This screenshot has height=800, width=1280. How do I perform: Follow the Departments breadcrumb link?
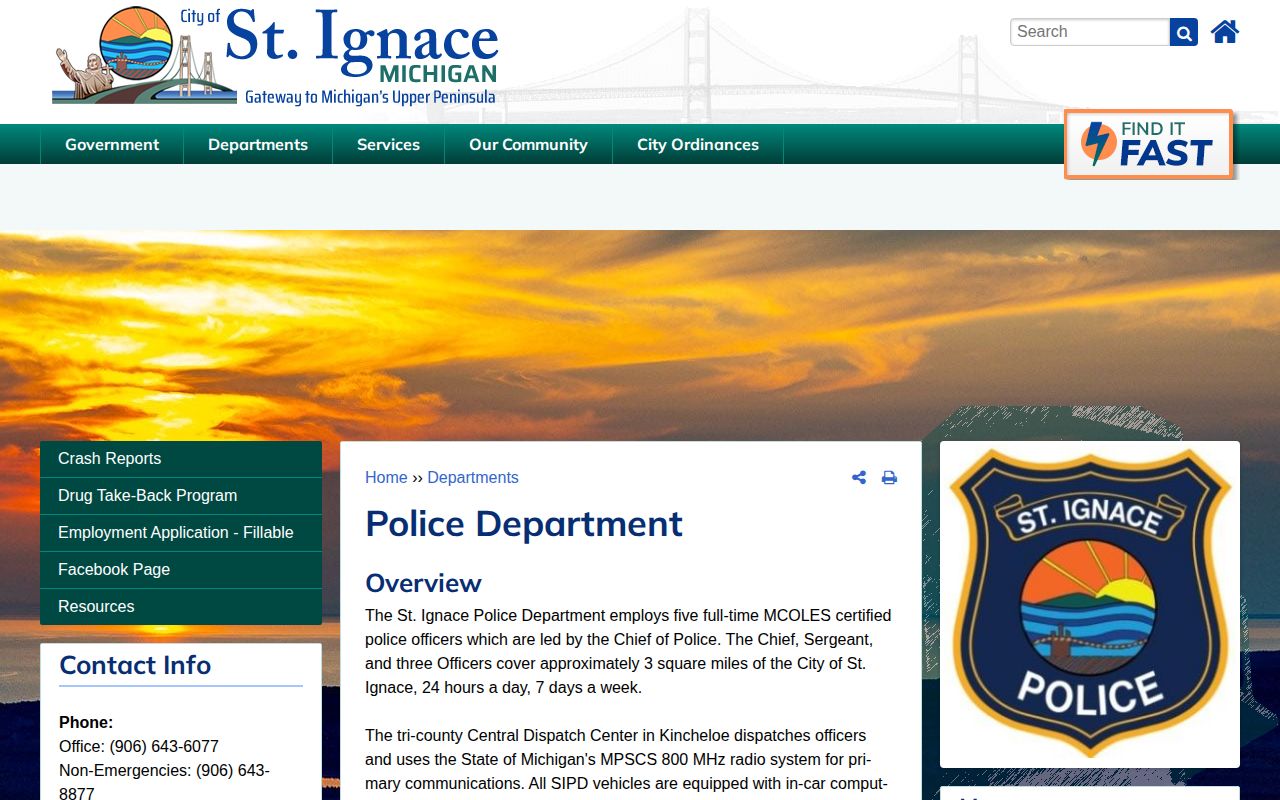(473, 478)
